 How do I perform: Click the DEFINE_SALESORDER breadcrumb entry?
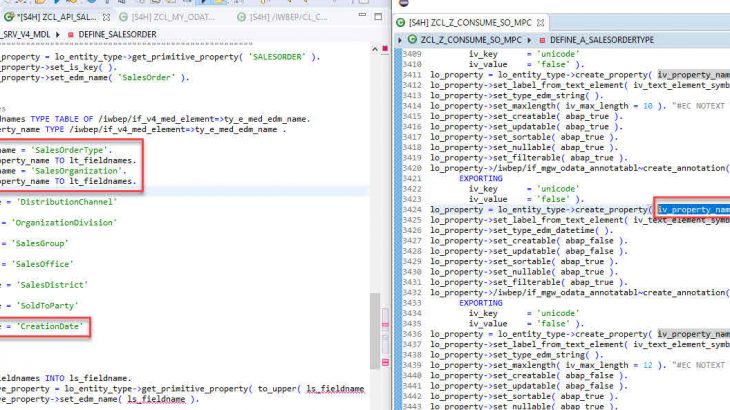coord(117,34)
